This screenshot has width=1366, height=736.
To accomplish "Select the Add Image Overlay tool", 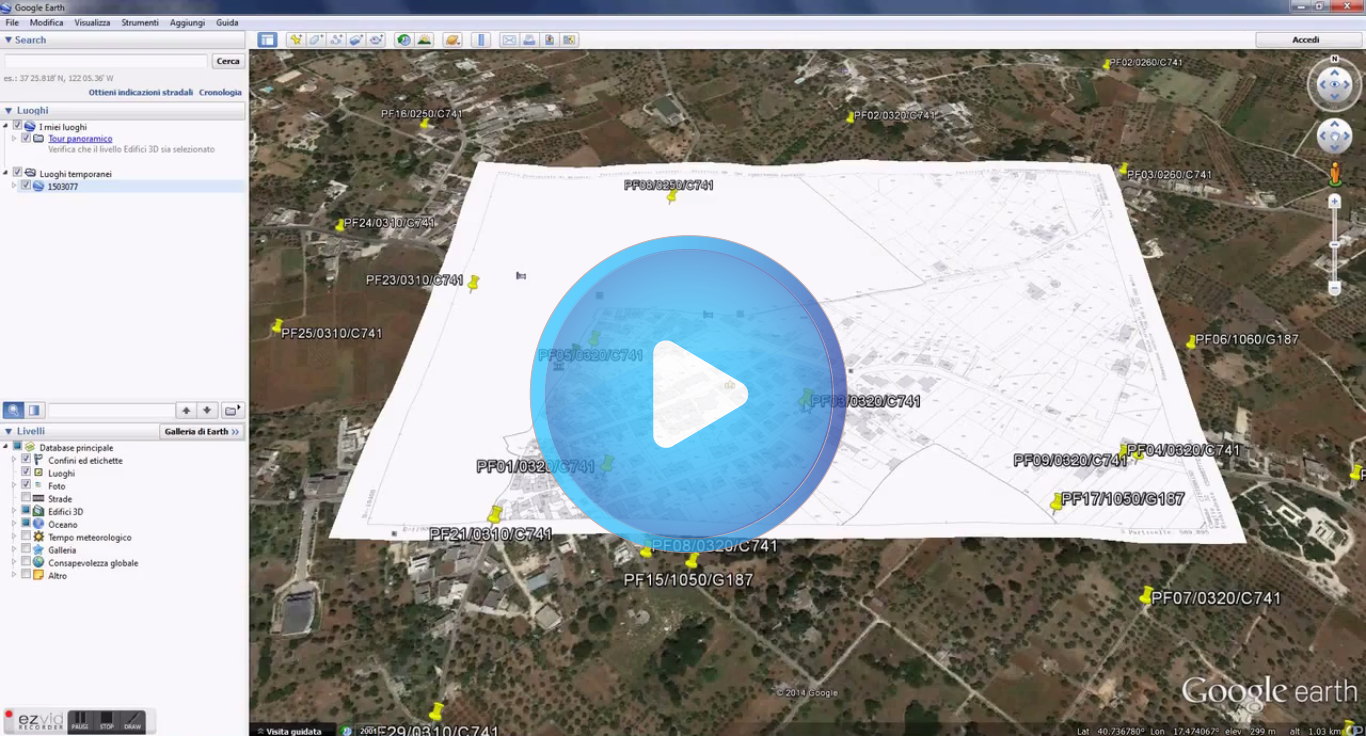I will [x=356, y=40].
